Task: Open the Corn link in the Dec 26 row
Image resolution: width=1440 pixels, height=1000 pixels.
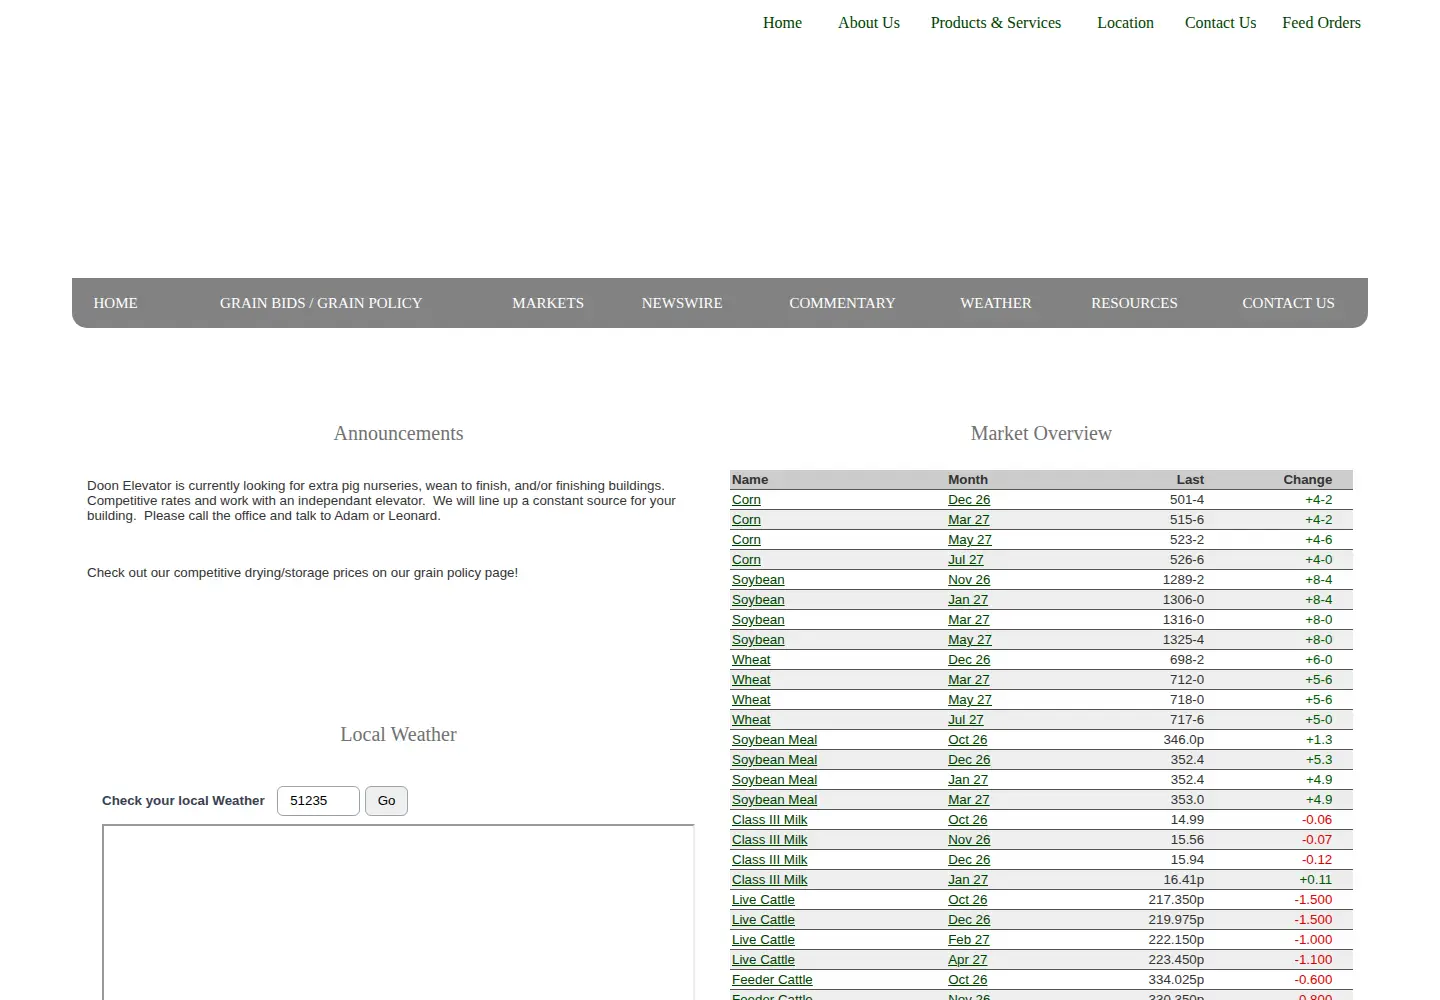Action: click(x=746, y=500)
